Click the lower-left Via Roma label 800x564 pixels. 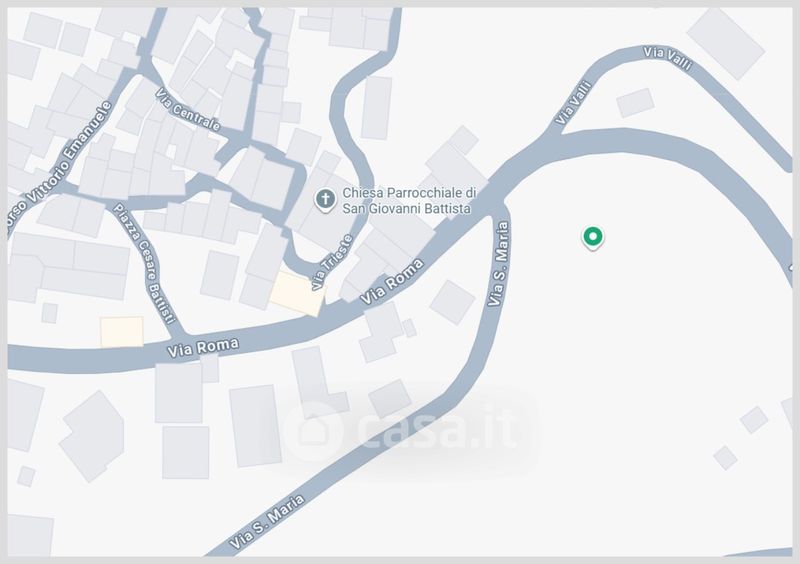[x=203, y=348]
